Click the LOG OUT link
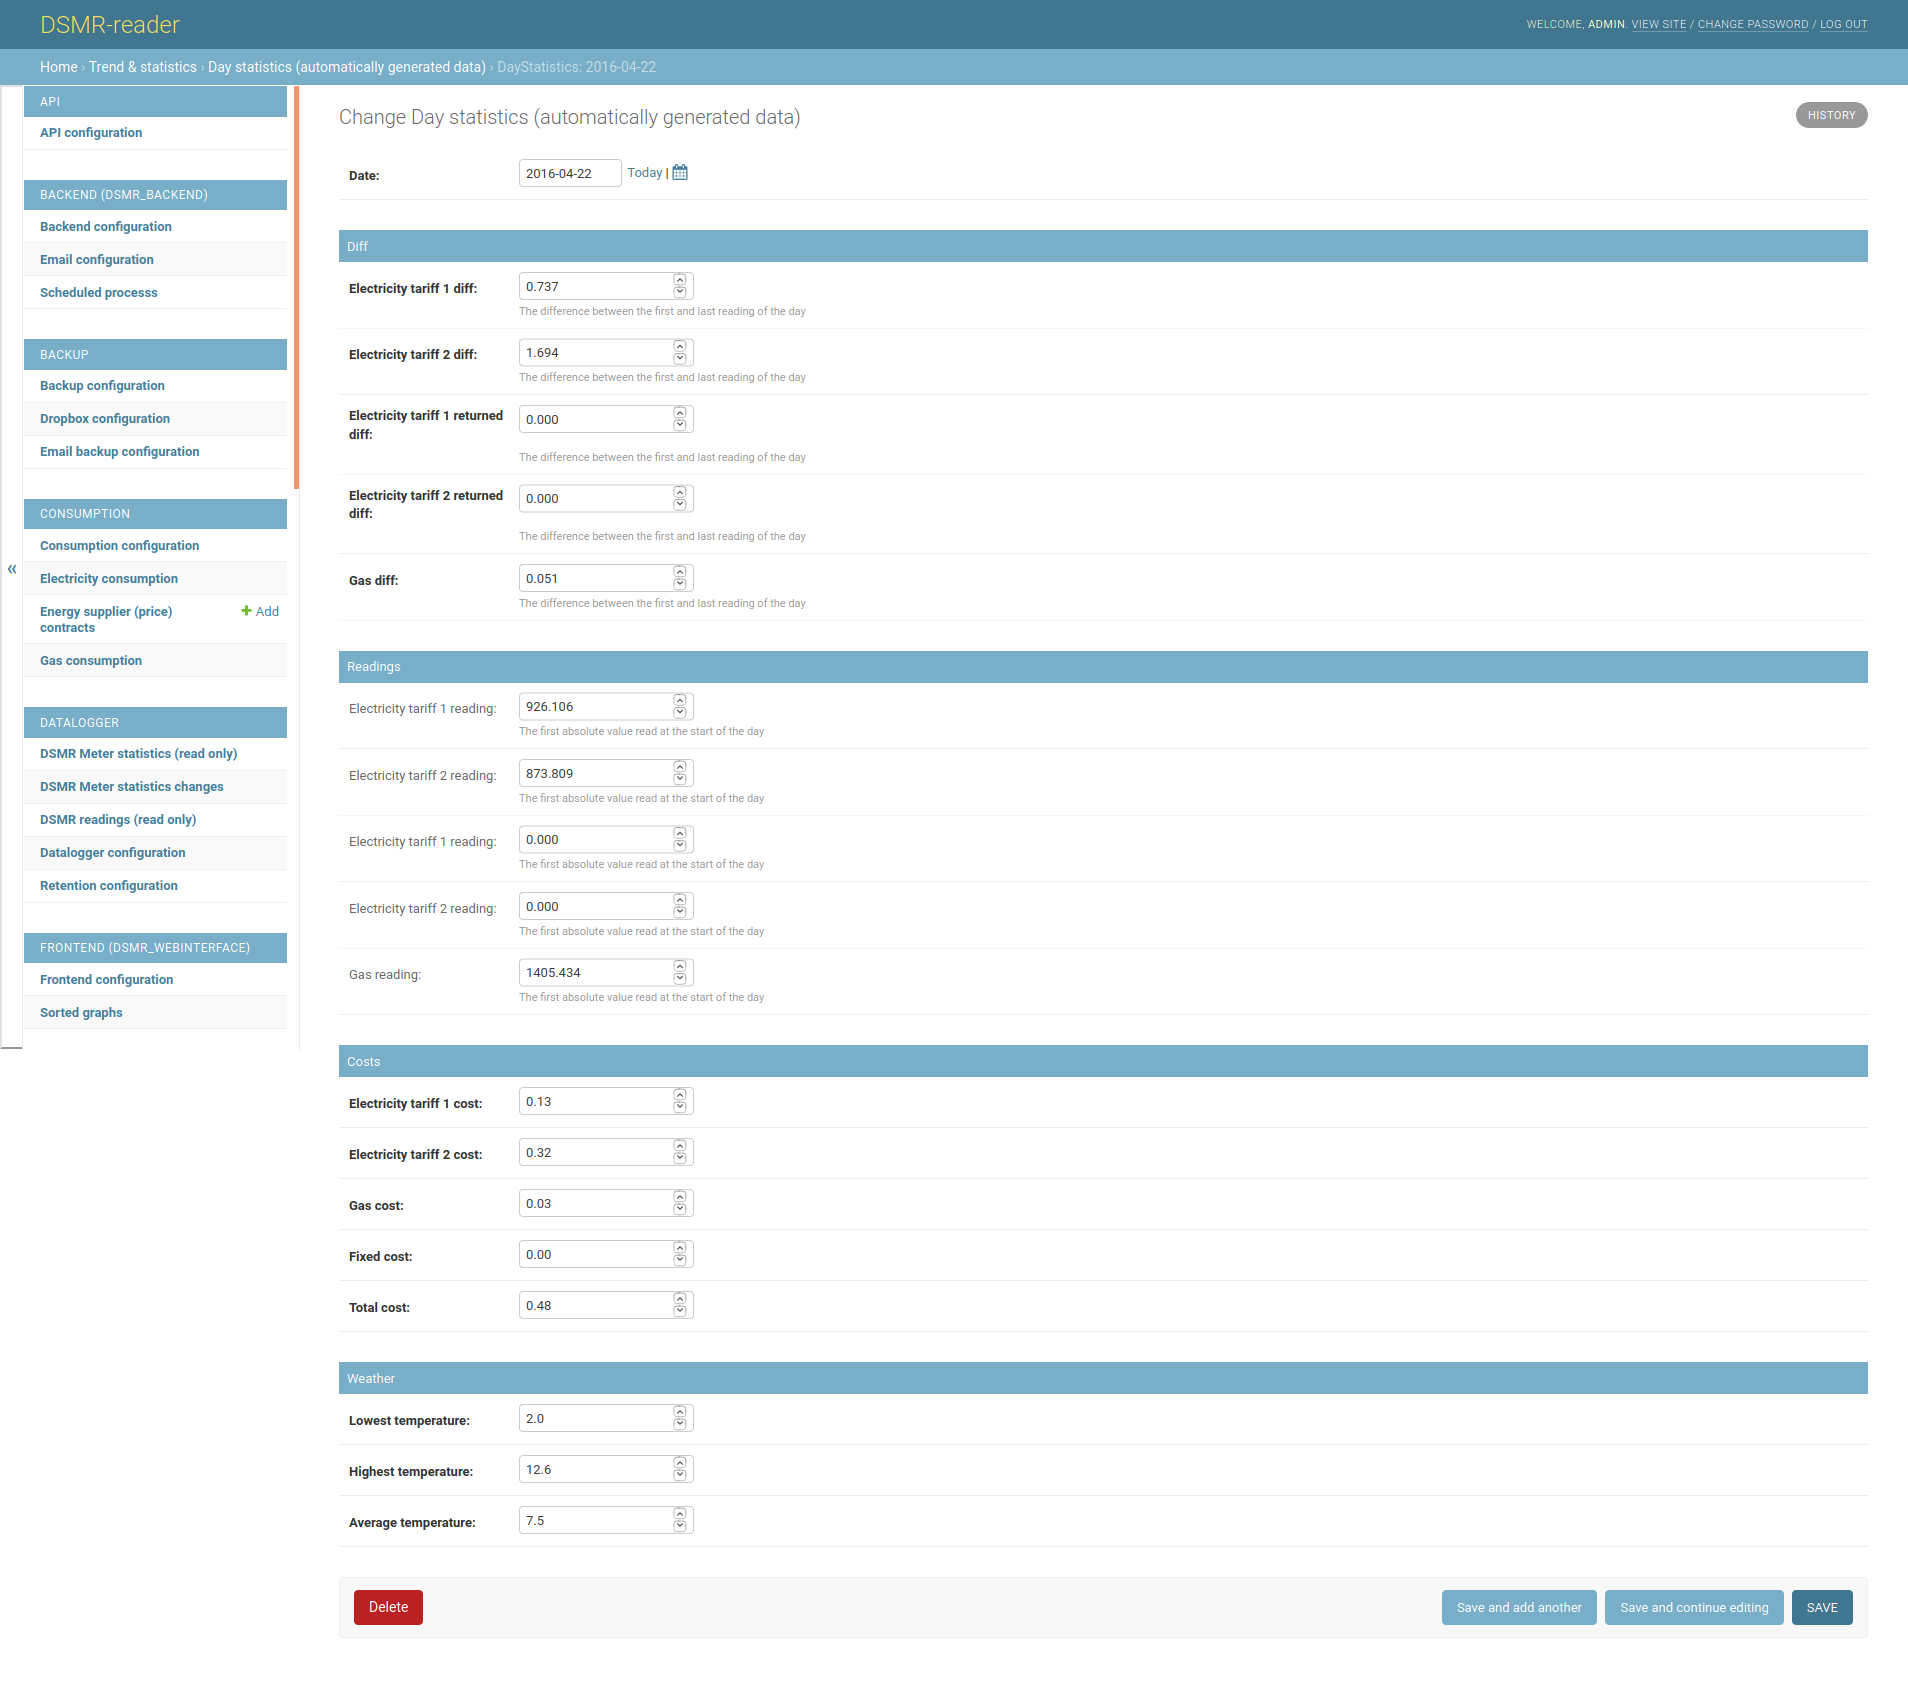1908x1698 pixels. tap(1843, 24)
